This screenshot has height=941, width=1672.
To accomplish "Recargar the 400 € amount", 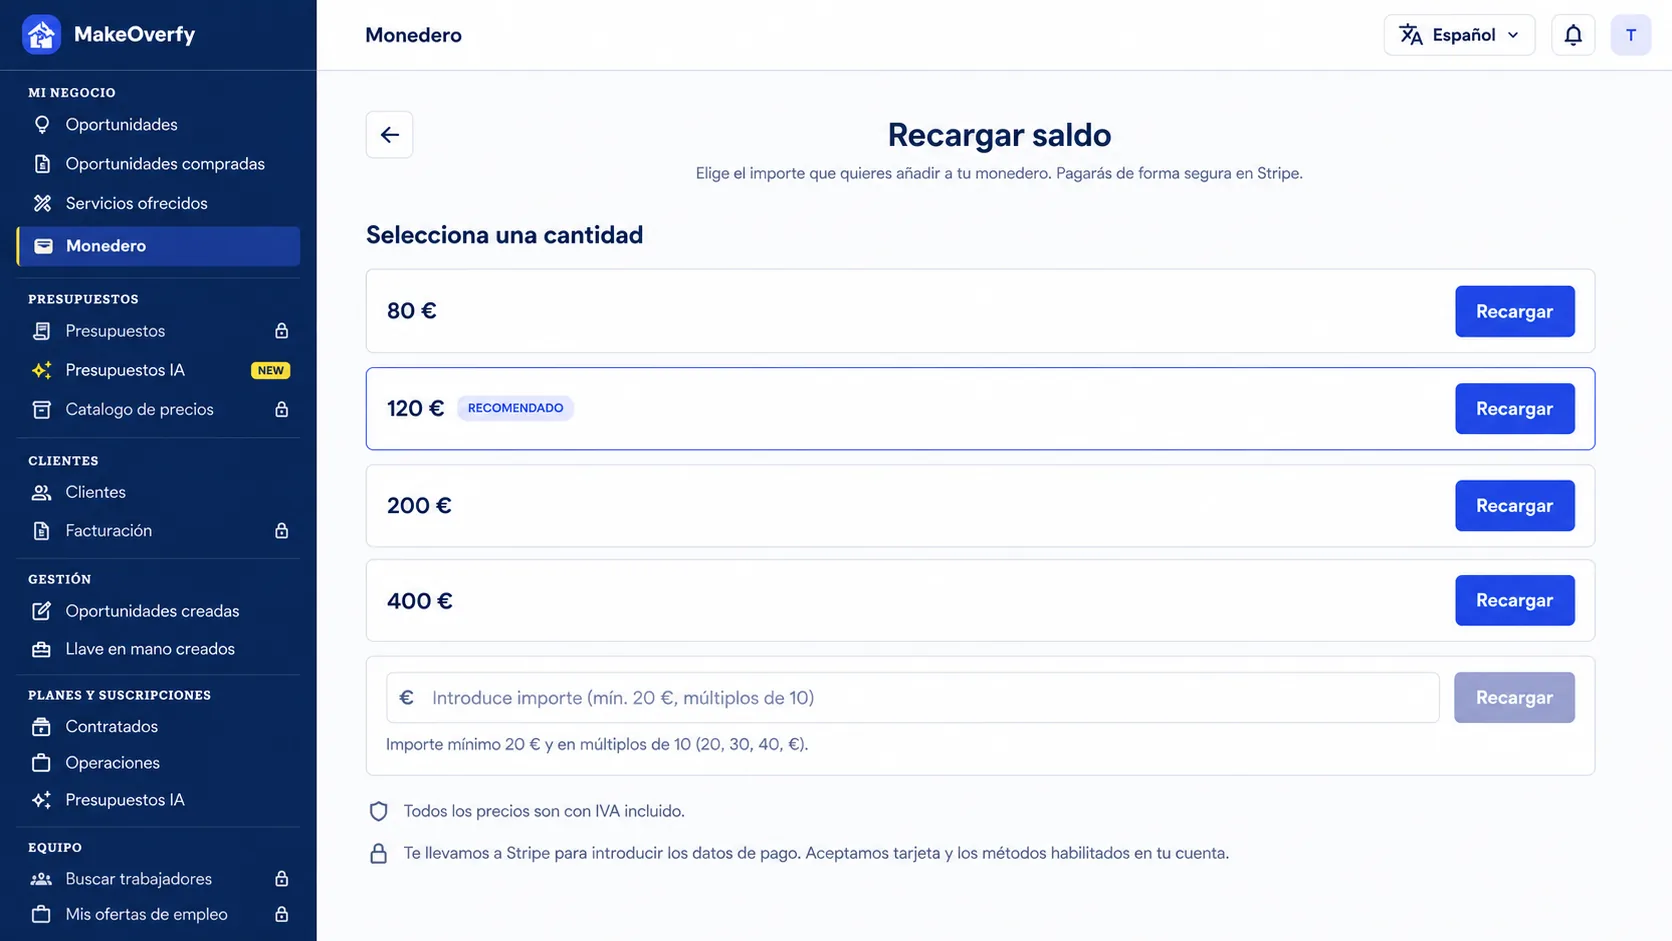I will point(1514,600).
